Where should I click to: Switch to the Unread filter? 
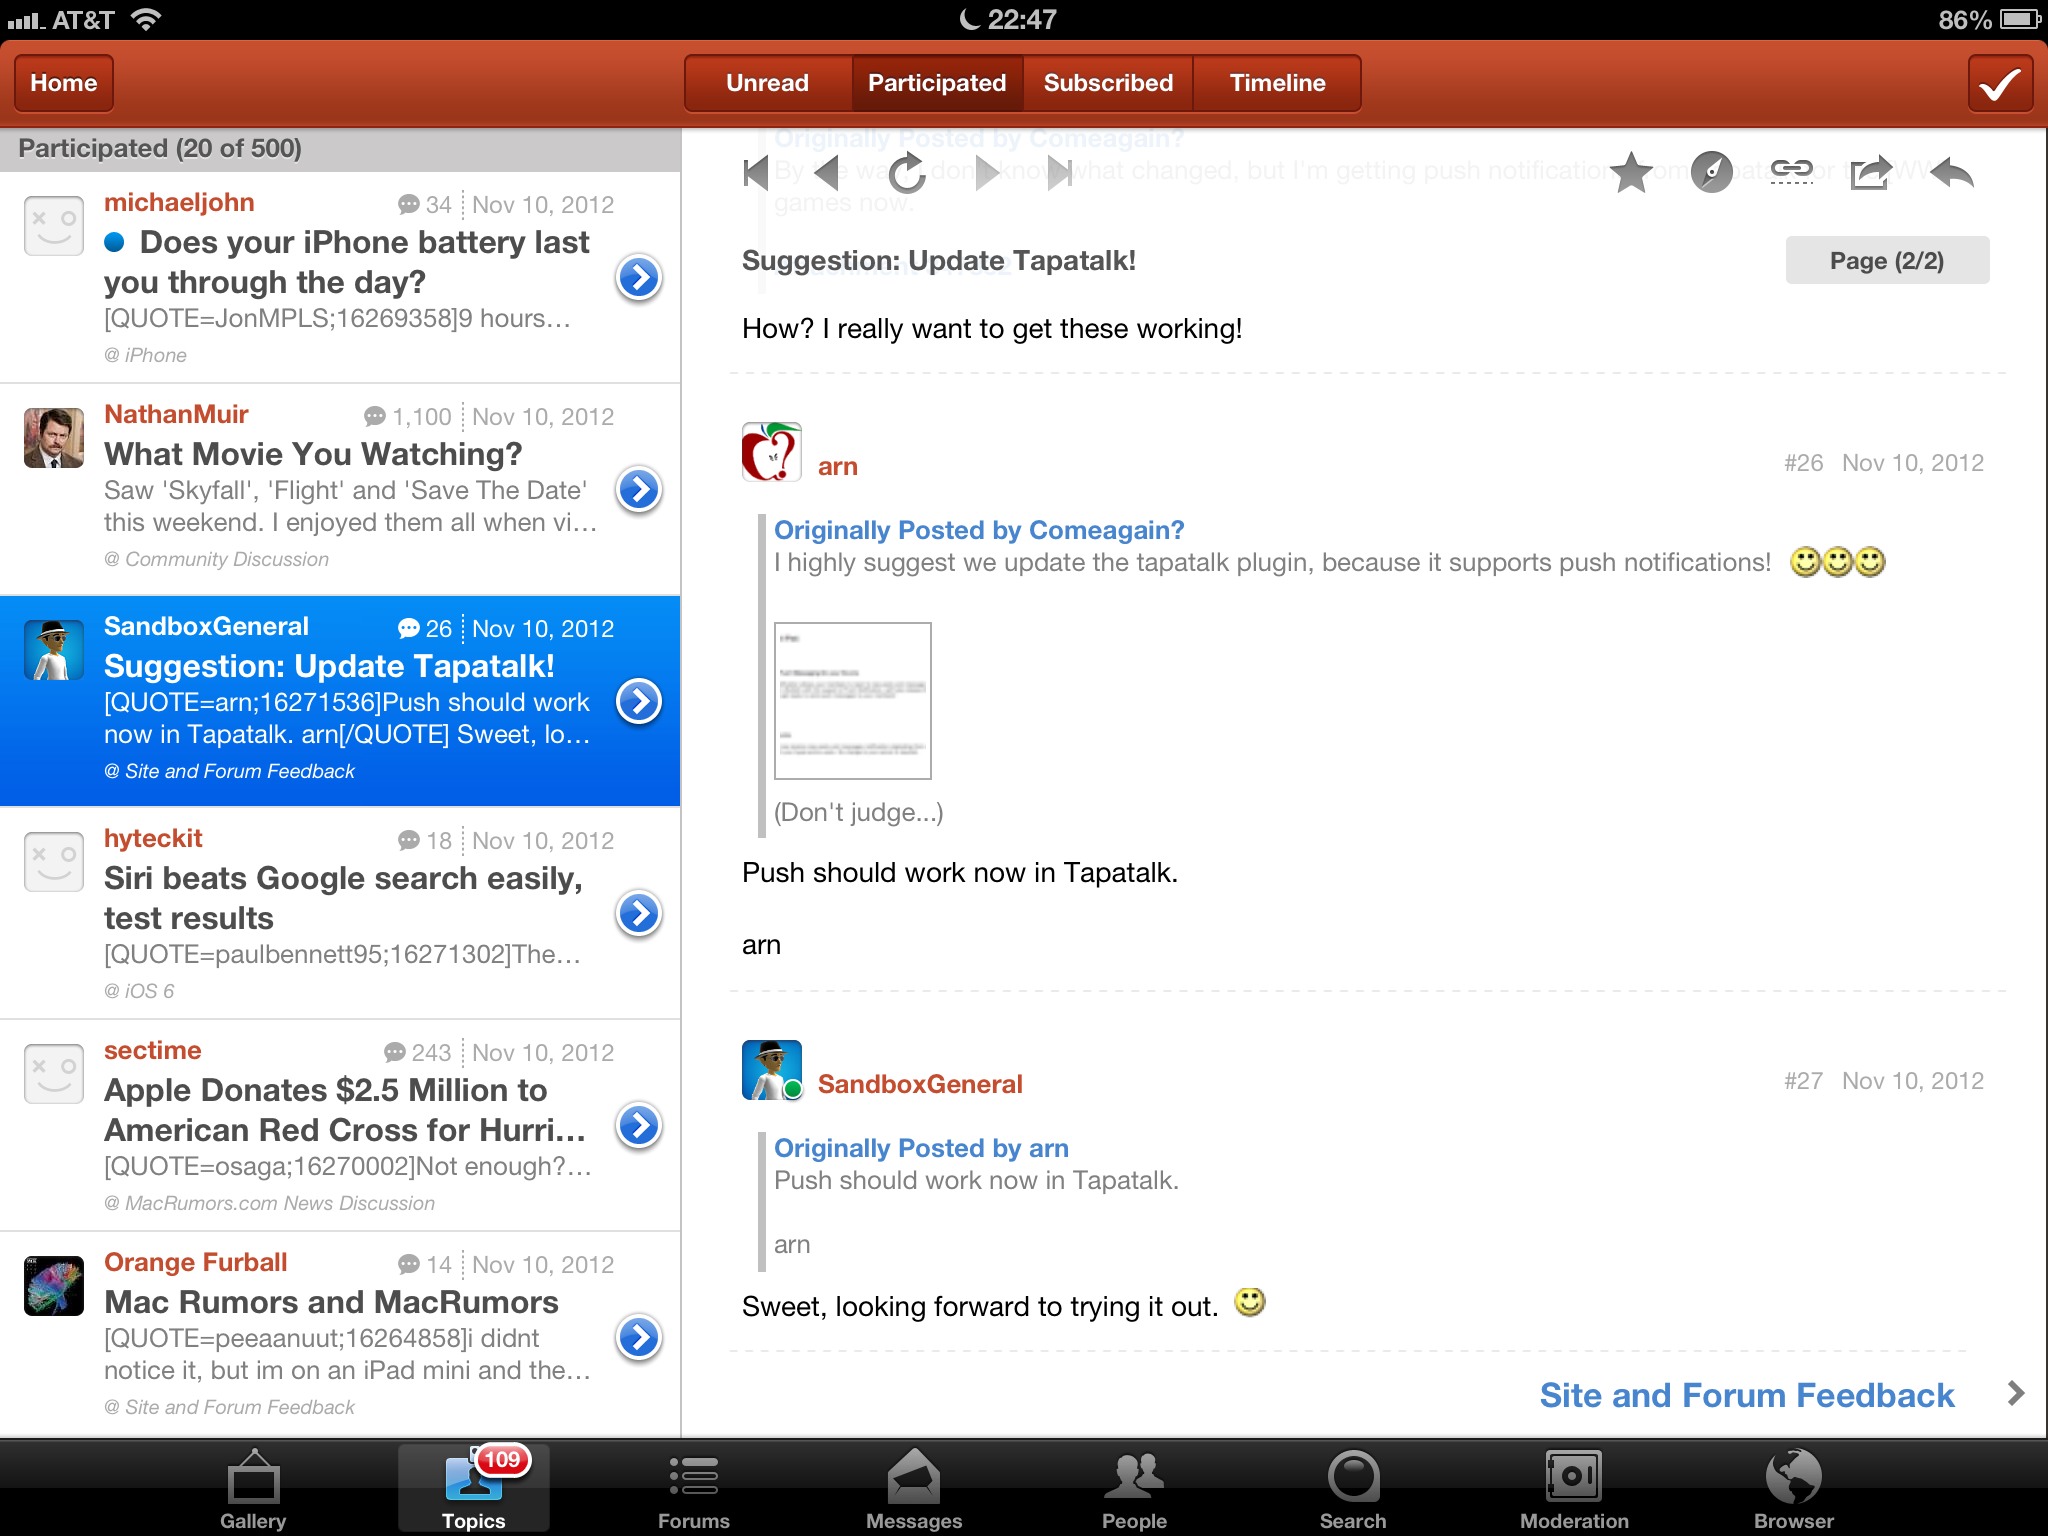767,83
